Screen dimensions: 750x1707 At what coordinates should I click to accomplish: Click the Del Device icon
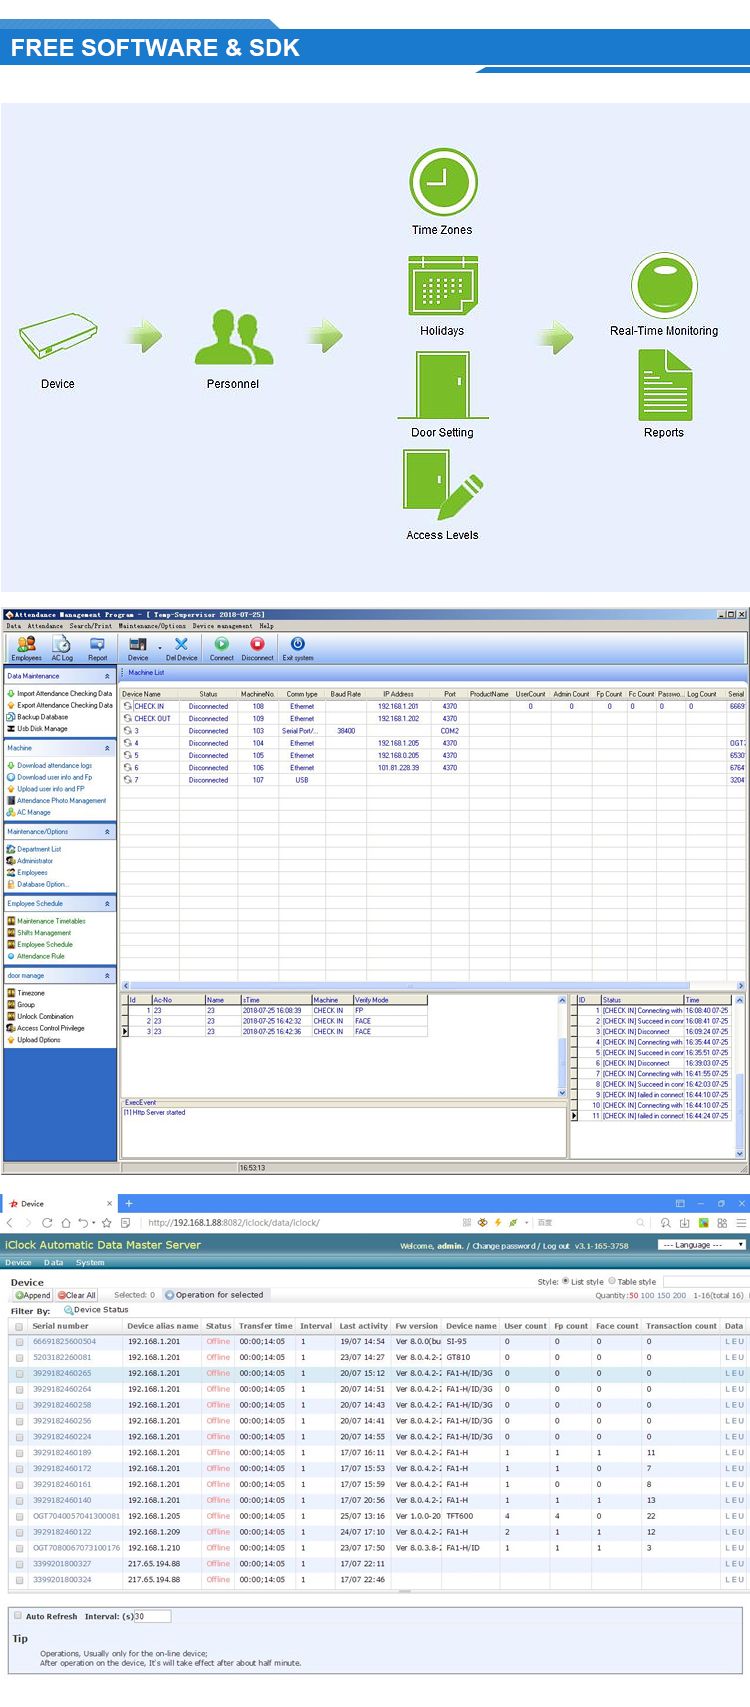tap(181, 648)
